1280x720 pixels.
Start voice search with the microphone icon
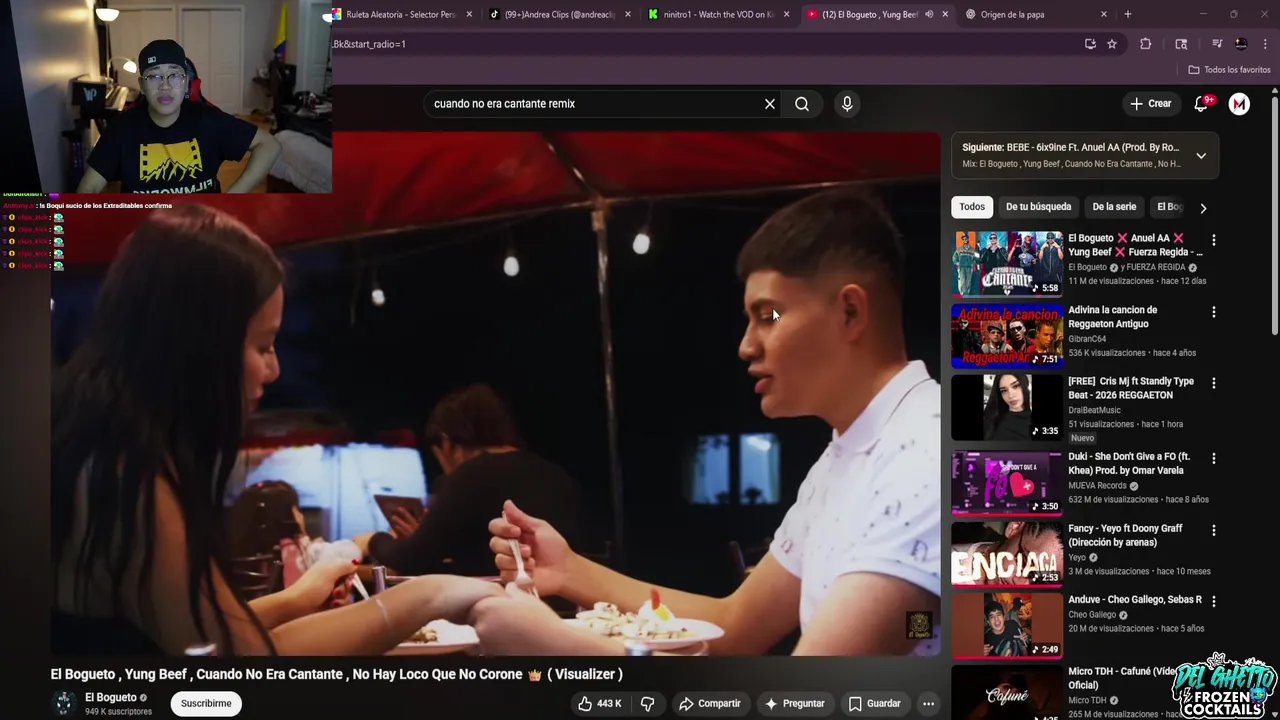coord(847,104)
